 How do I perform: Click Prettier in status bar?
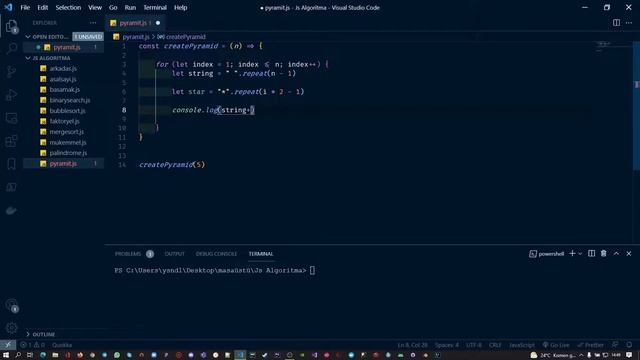click(590, 345)
